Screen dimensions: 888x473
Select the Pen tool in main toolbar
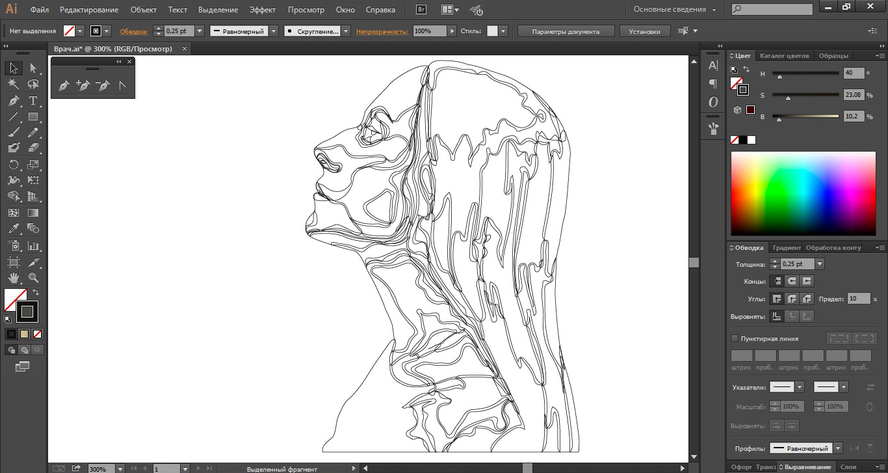[x=14, y=101]
